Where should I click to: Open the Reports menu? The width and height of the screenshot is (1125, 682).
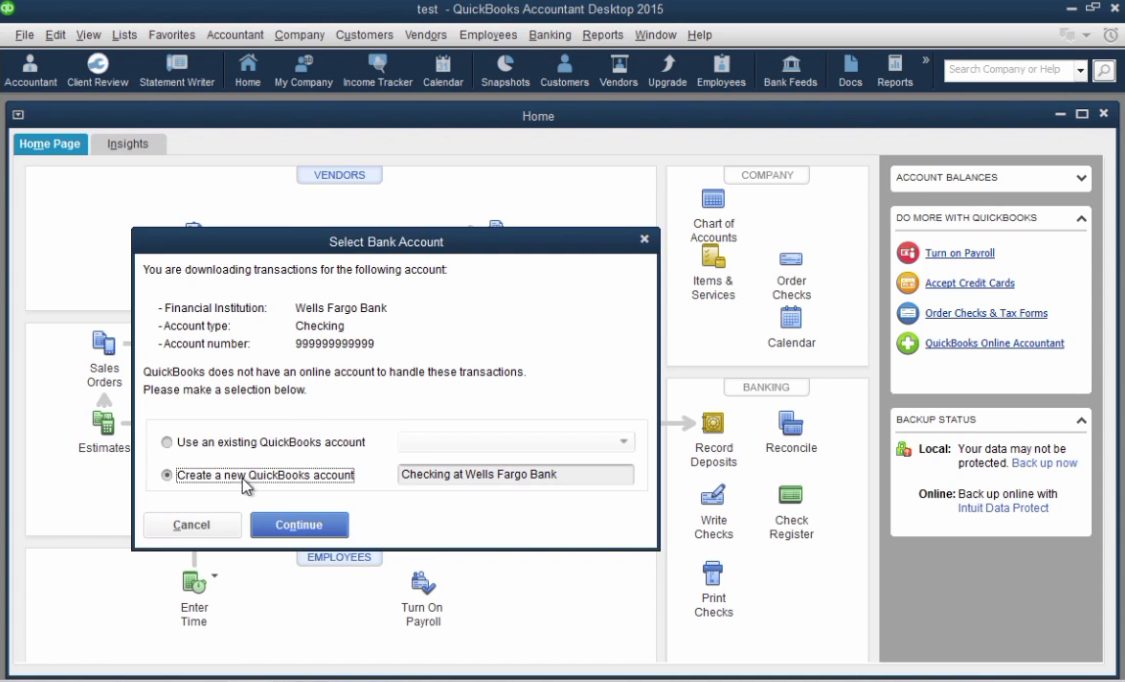coord(603,34)
